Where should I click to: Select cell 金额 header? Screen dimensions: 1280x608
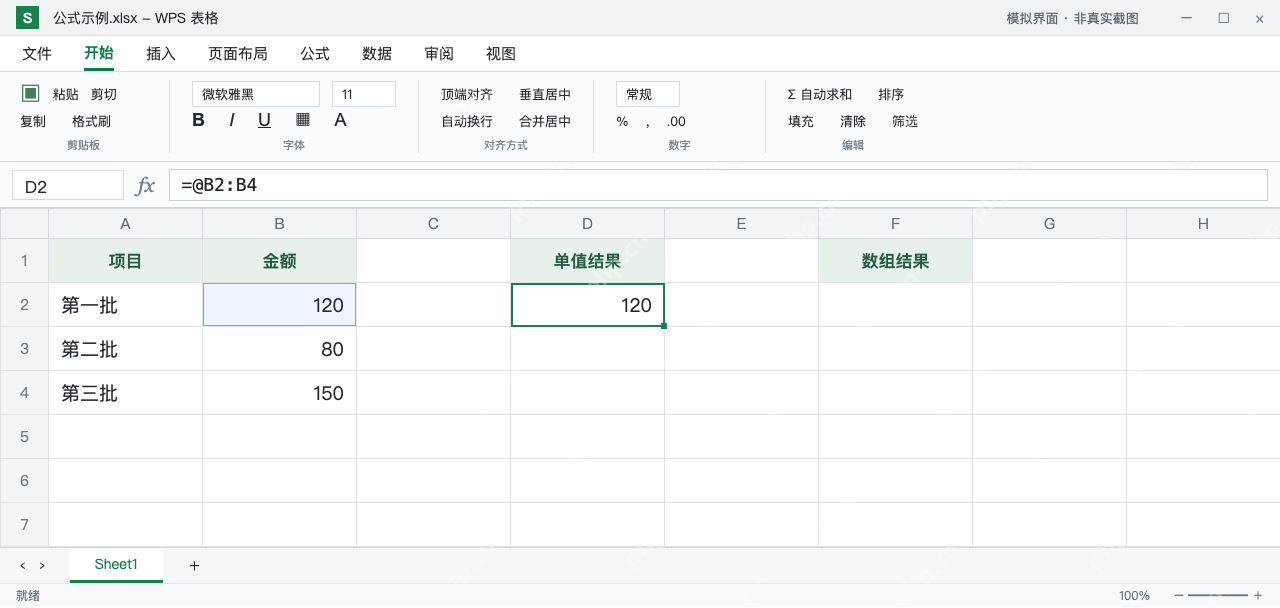279,261
